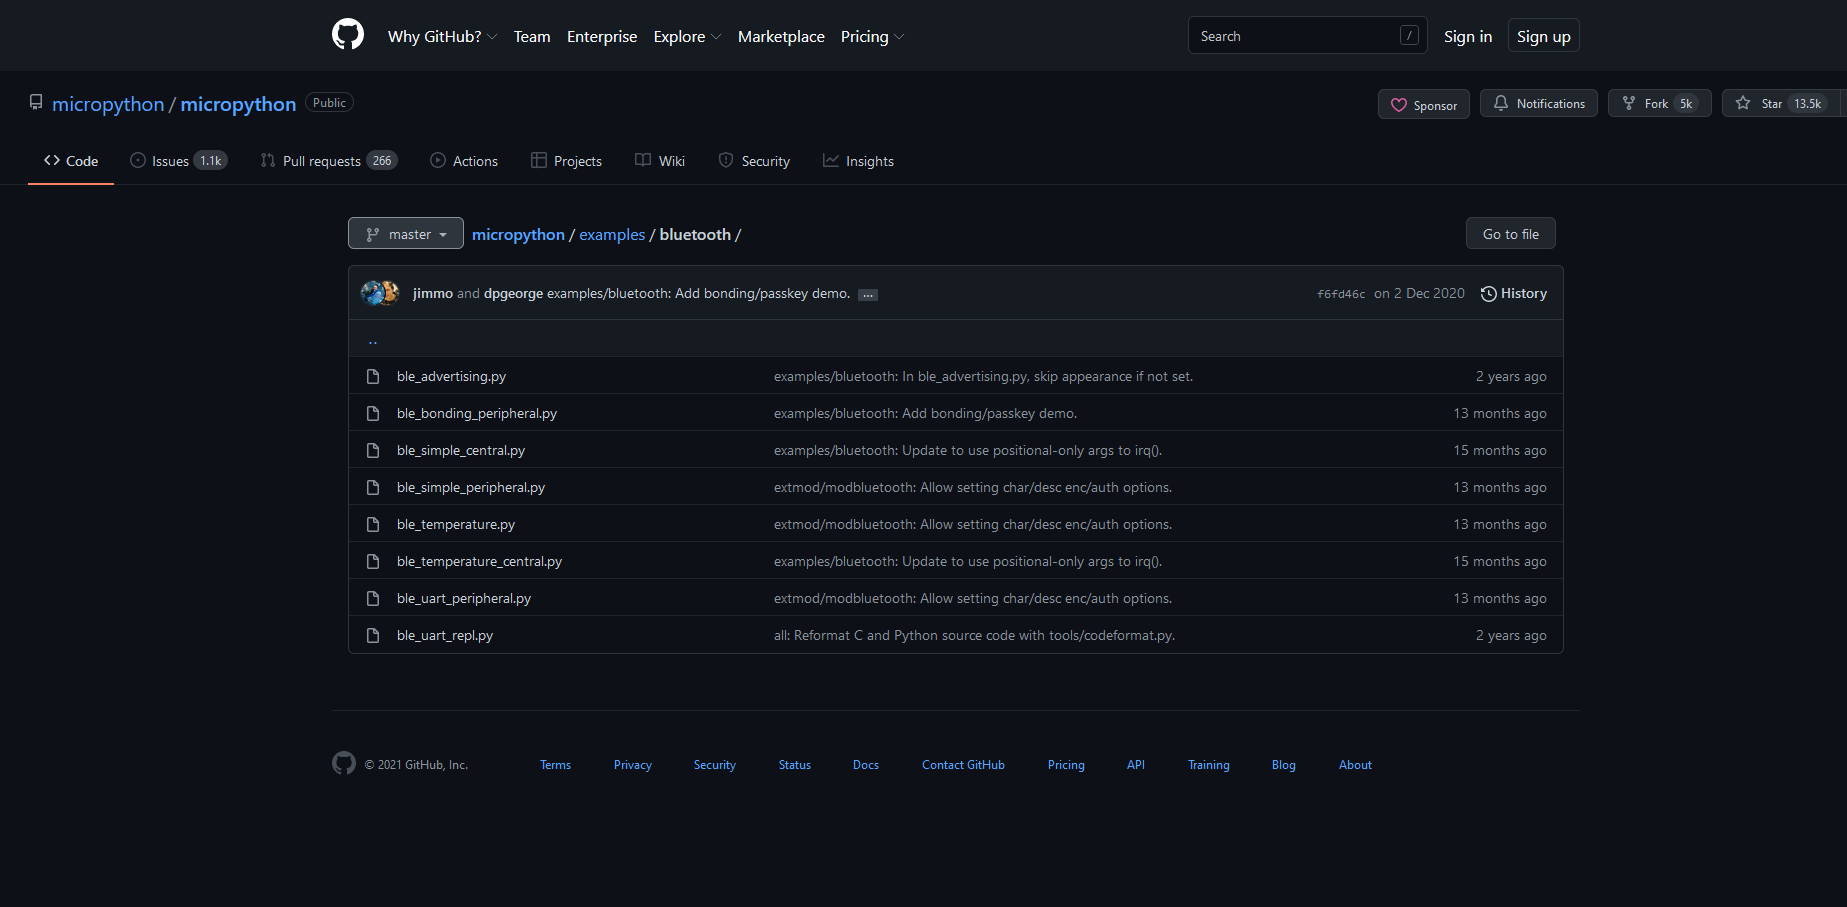
Task: Click the slash shortcut icon in search box
Action: pyautogui.click(x=1409, y=36)
